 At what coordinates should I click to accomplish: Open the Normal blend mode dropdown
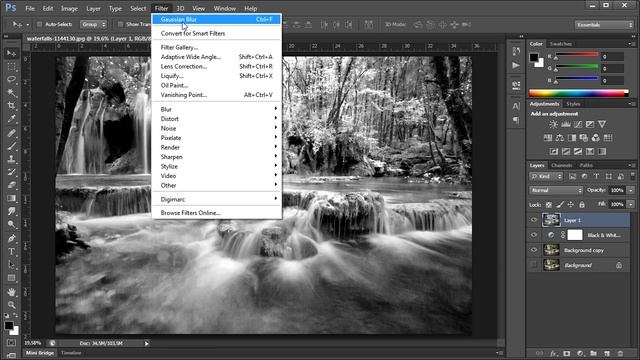556,190
